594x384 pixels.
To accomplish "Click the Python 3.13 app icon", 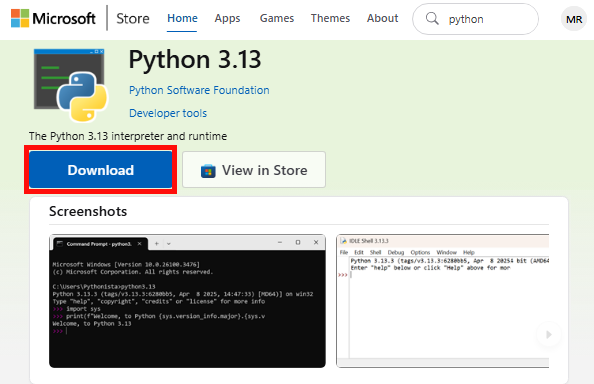I will [x=70, y=85].
